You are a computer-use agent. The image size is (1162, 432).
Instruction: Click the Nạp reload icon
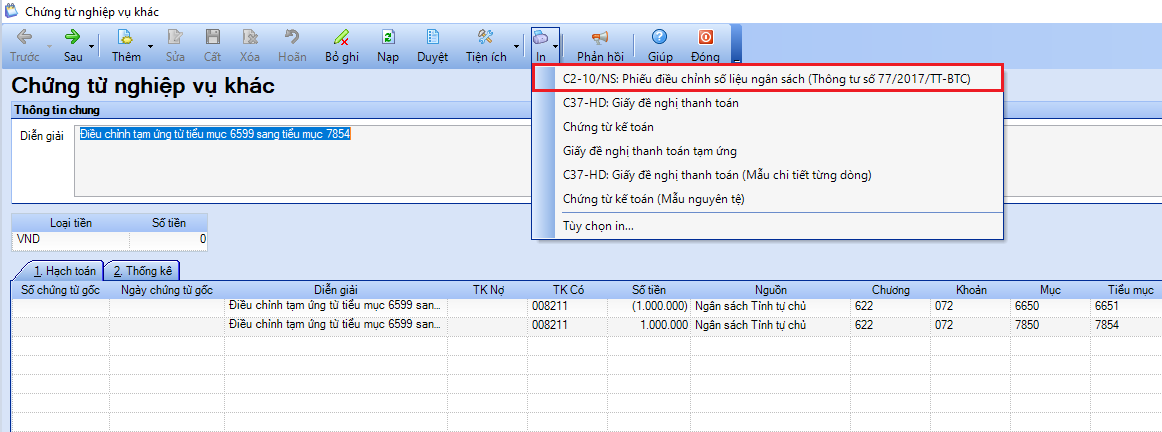pos(388,38)
